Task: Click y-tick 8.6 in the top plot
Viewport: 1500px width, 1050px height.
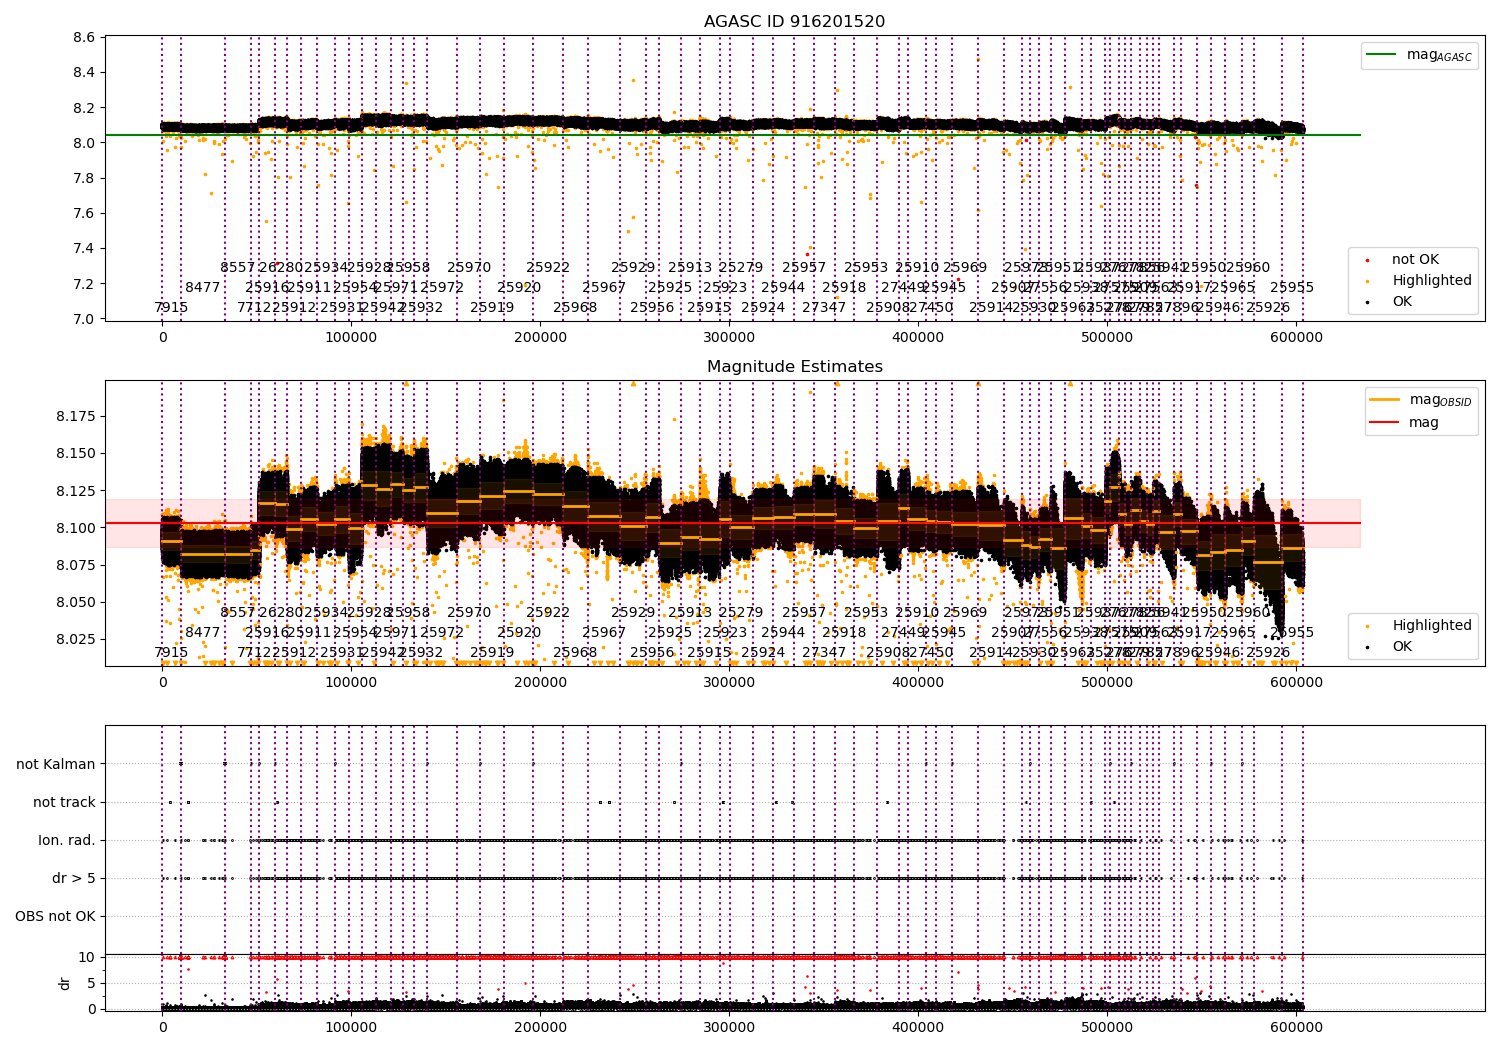Action: pyautogui.click(x=85, y=37)
